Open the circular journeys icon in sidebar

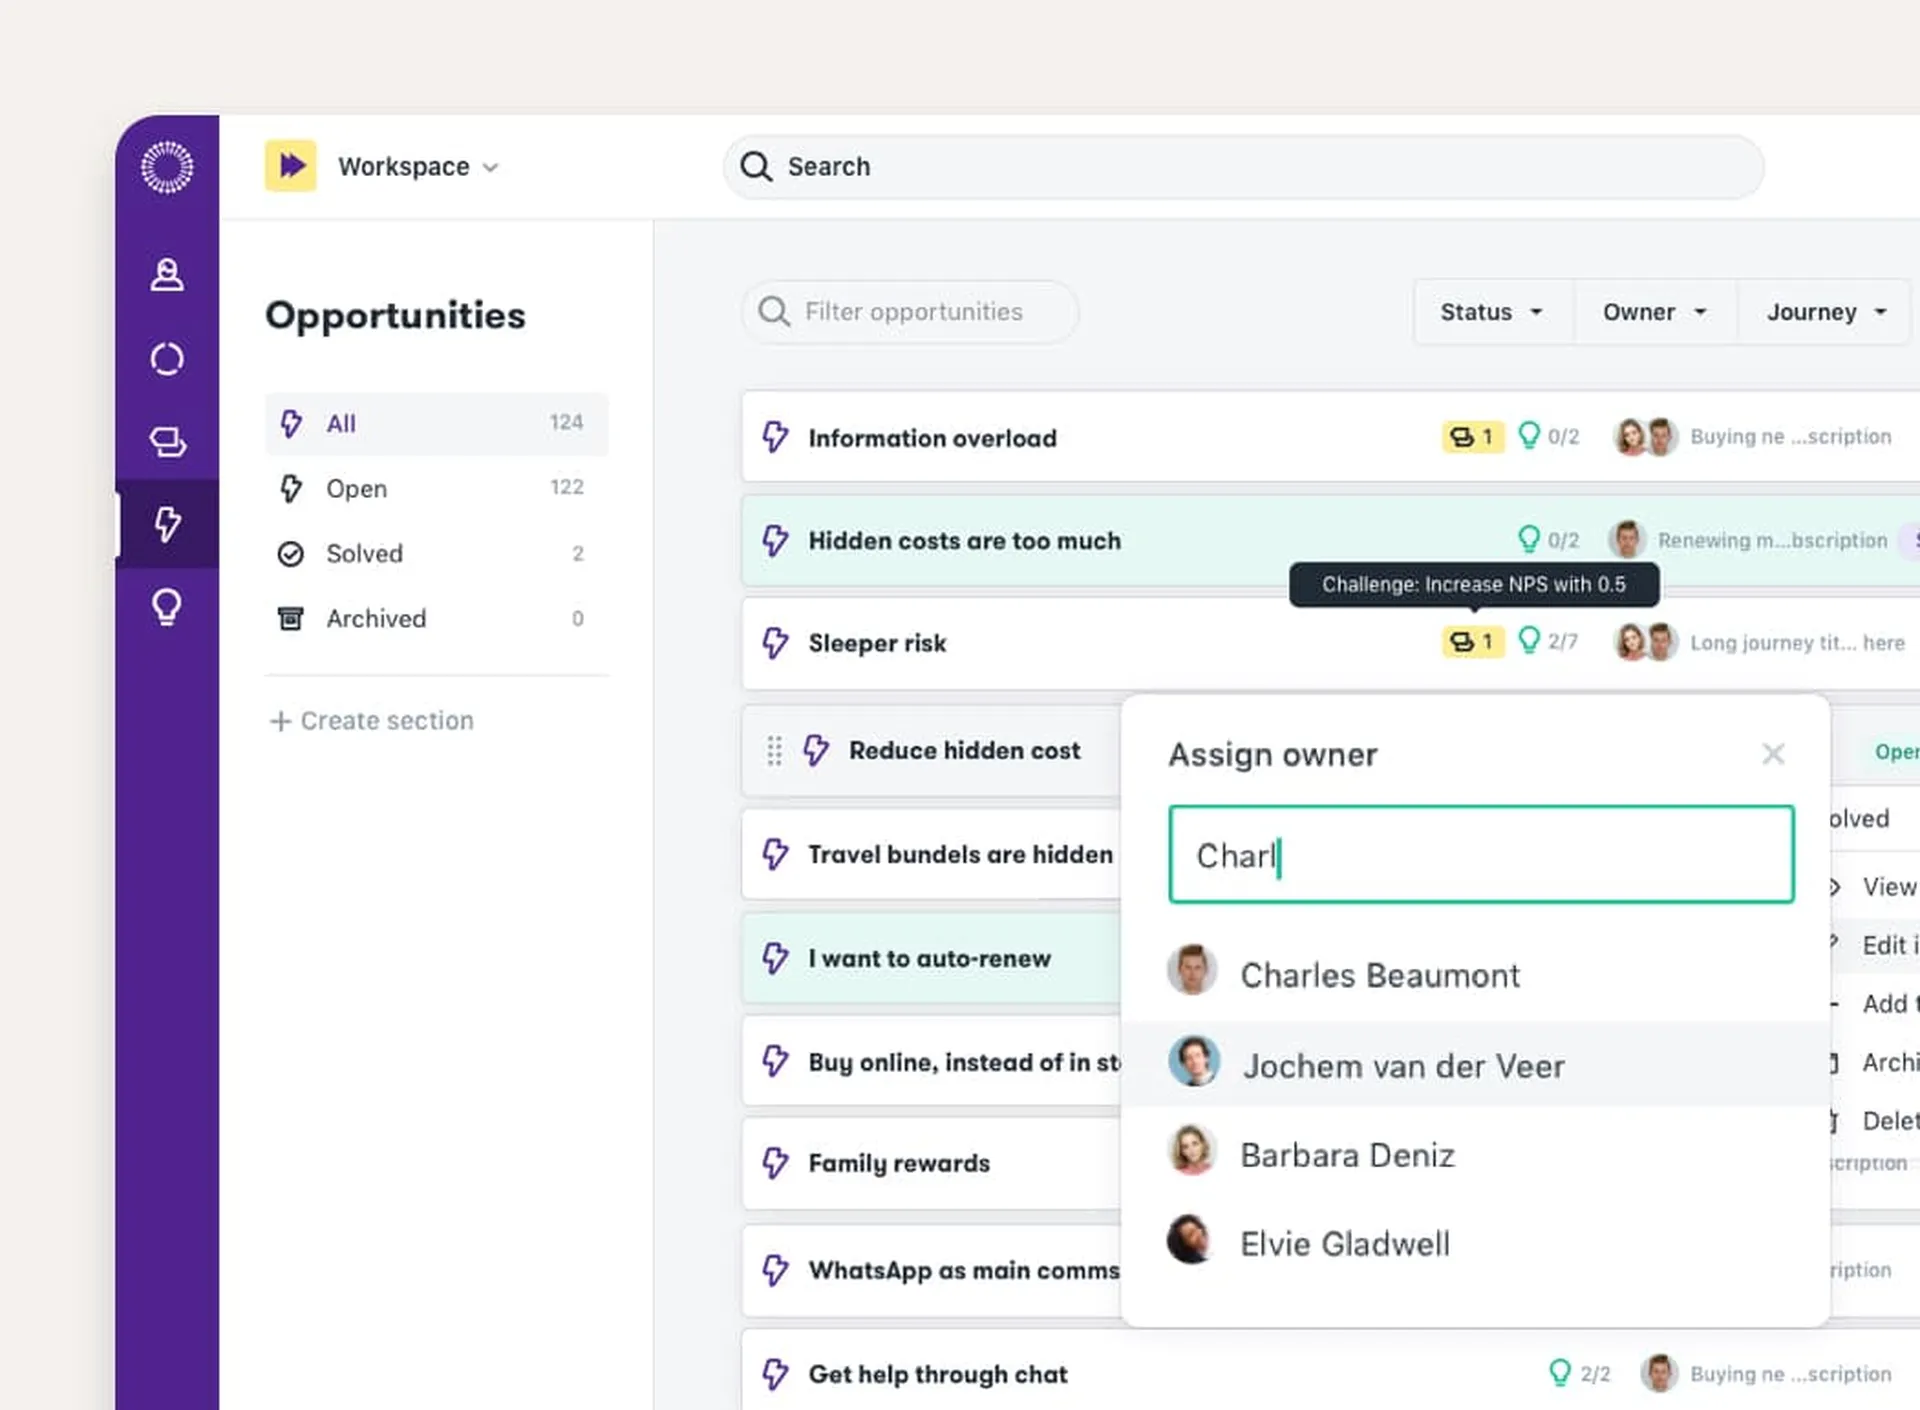pos(167,359)
